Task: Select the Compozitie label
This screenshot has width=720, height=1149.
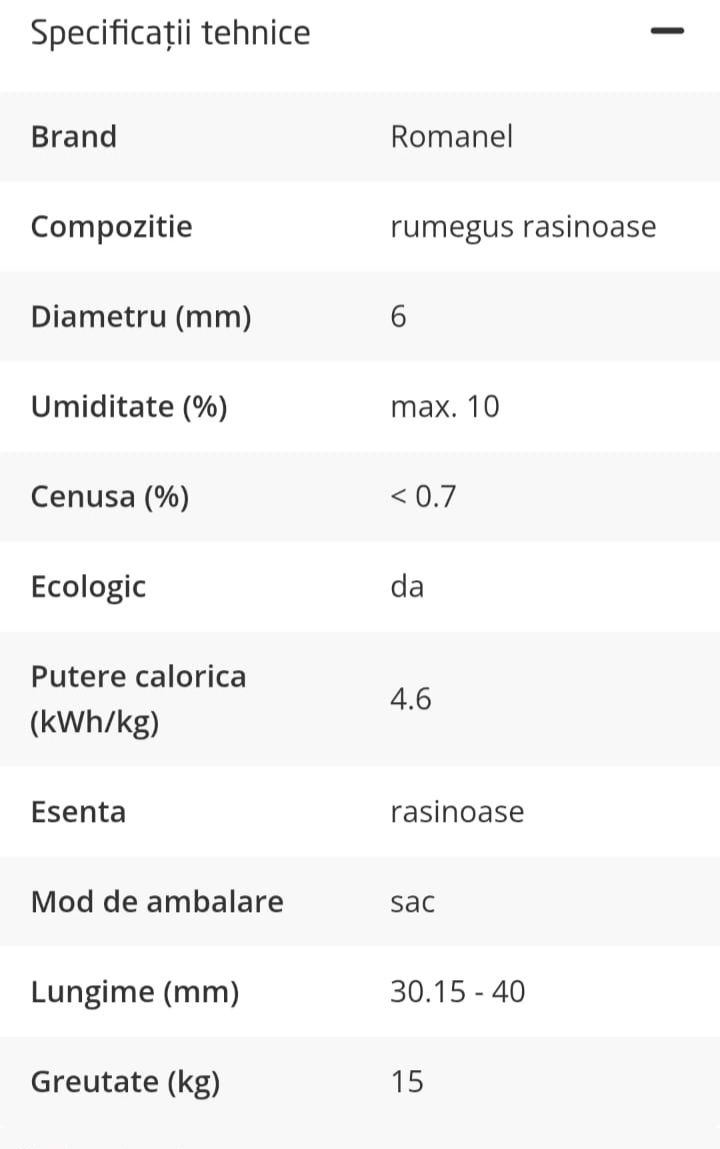Action: (x=111, y=228)
